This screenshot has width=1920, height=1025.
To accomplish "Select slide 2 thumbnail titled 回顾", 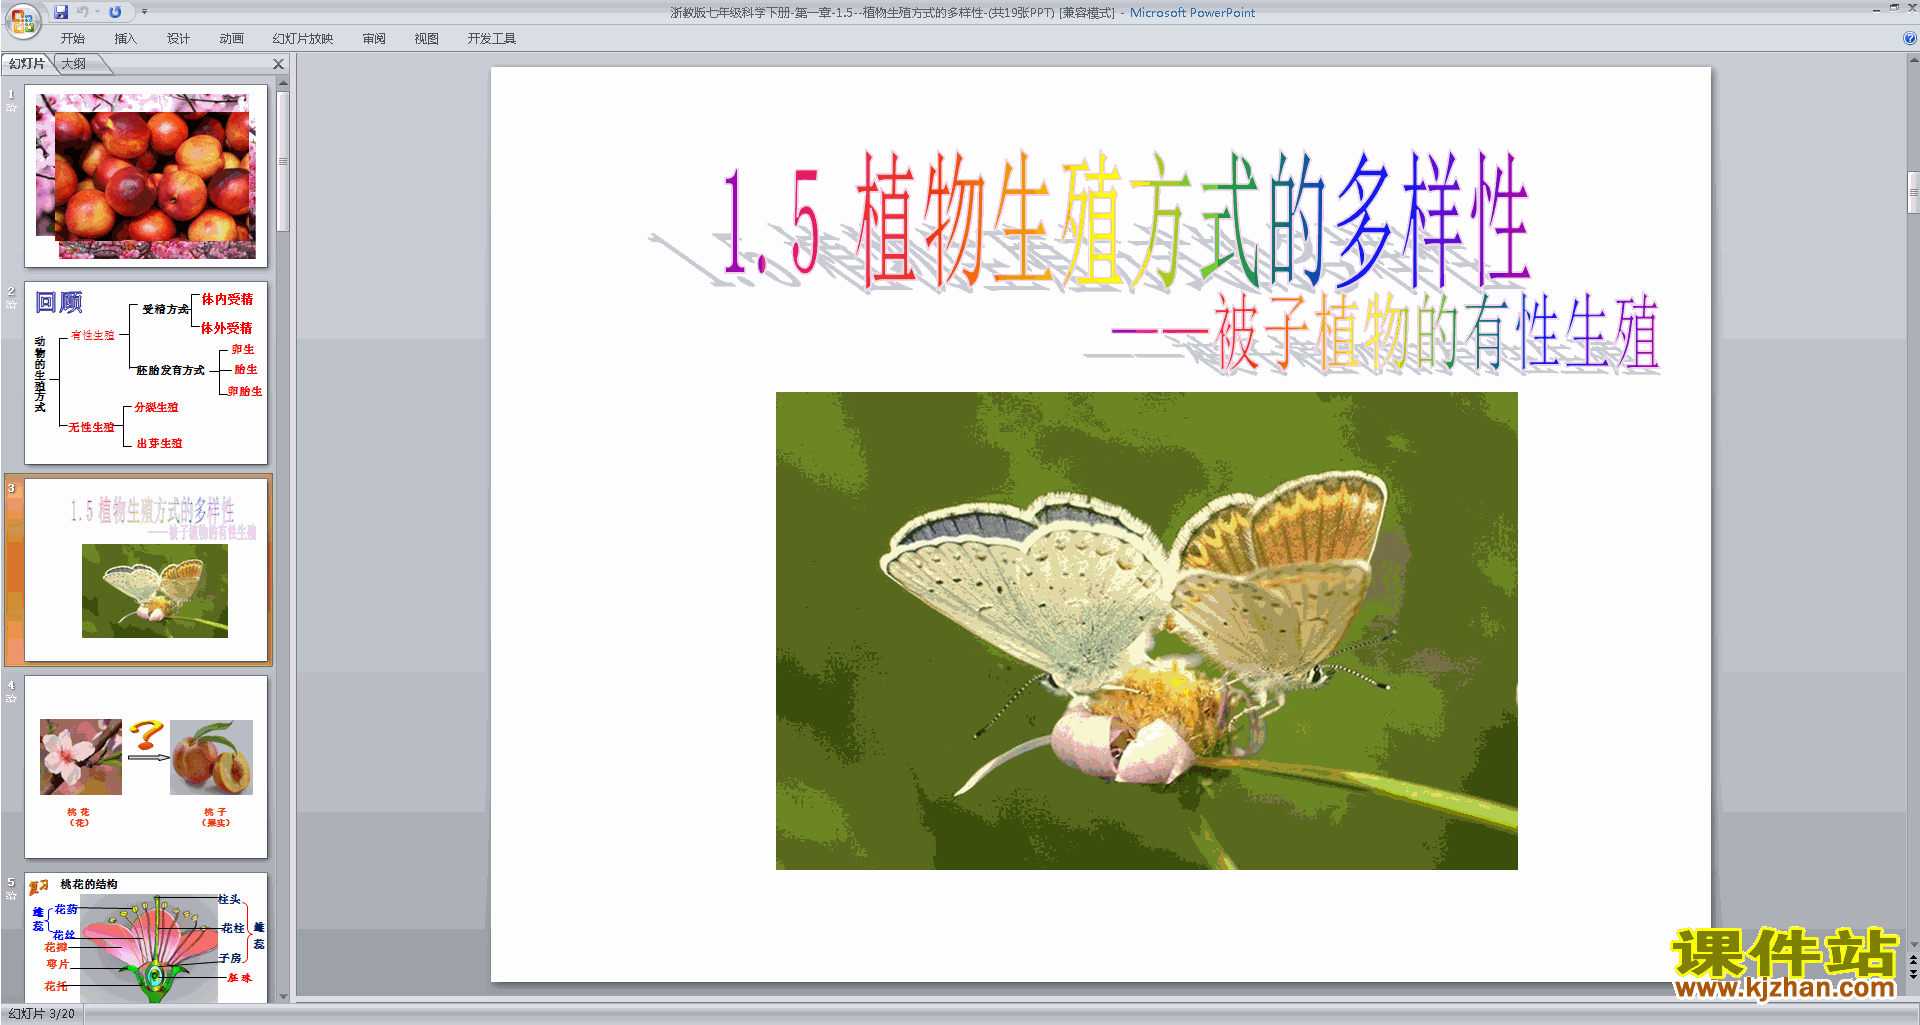I will click(x=146, y=373).
